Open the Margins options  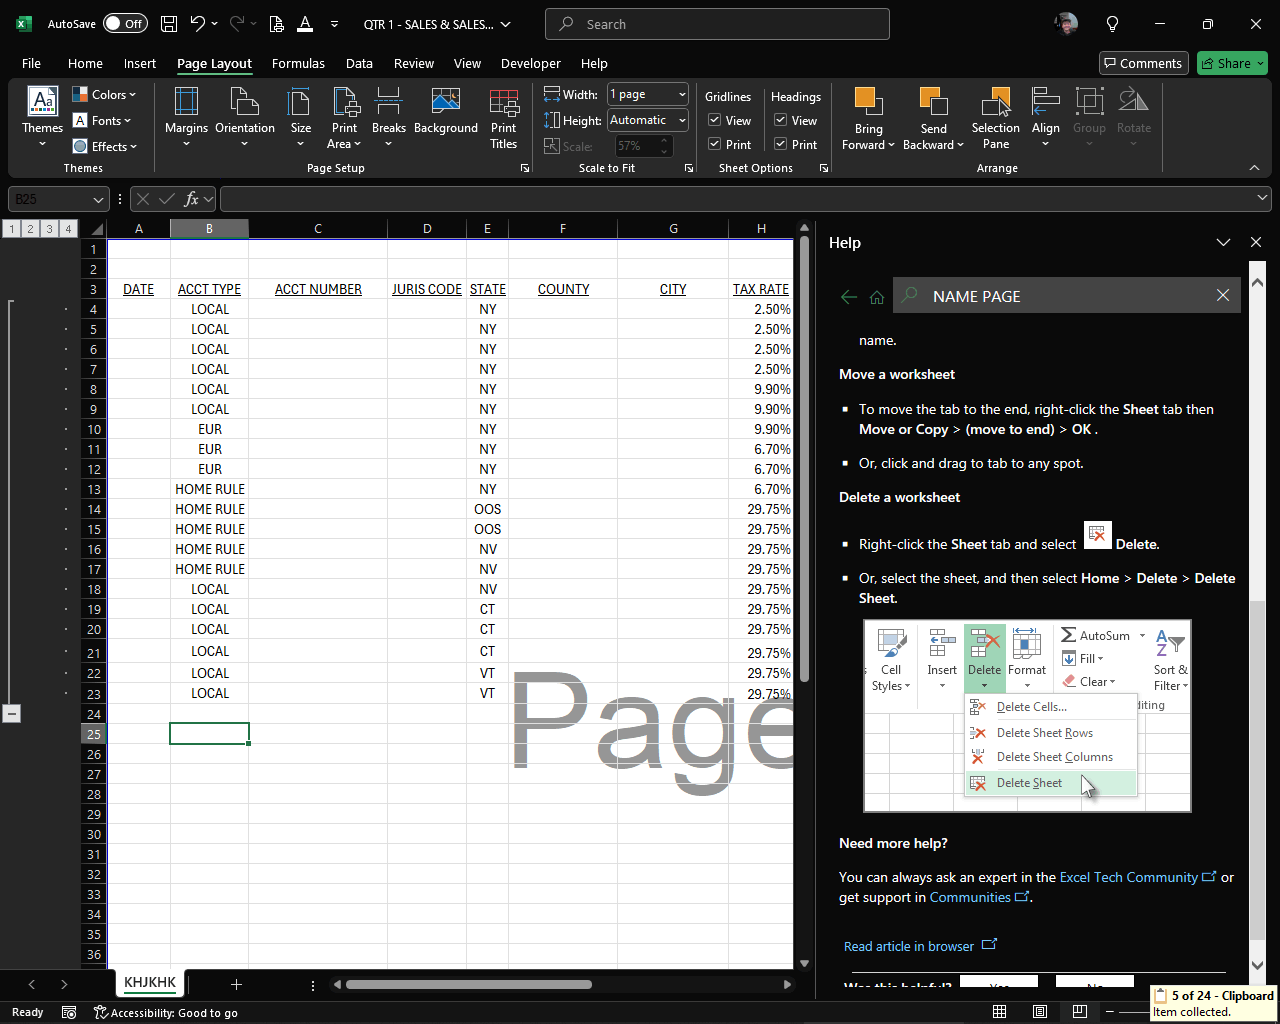[x=186, y=118]
